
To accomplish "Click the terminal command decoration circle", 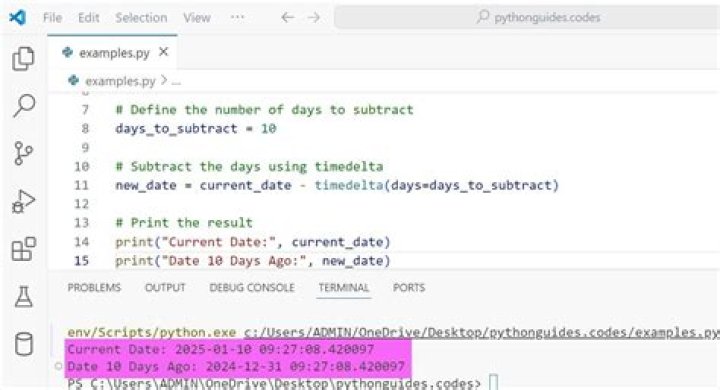I will click(x=58, y=366).
